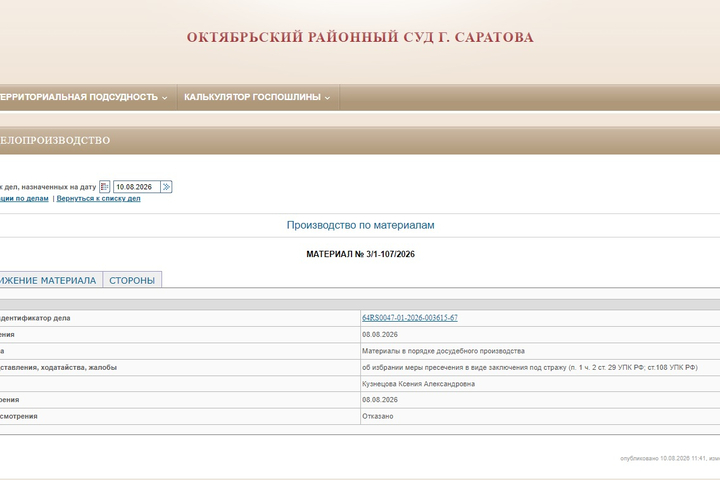Follow Вернуться к списку дел link
720x480 pixels.
tap(98, 198)
